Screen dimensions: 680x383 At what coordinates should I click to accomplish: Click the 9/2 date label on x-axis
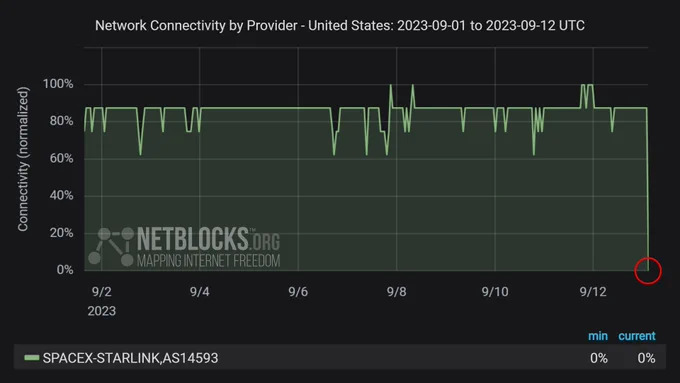click(101, 291)
